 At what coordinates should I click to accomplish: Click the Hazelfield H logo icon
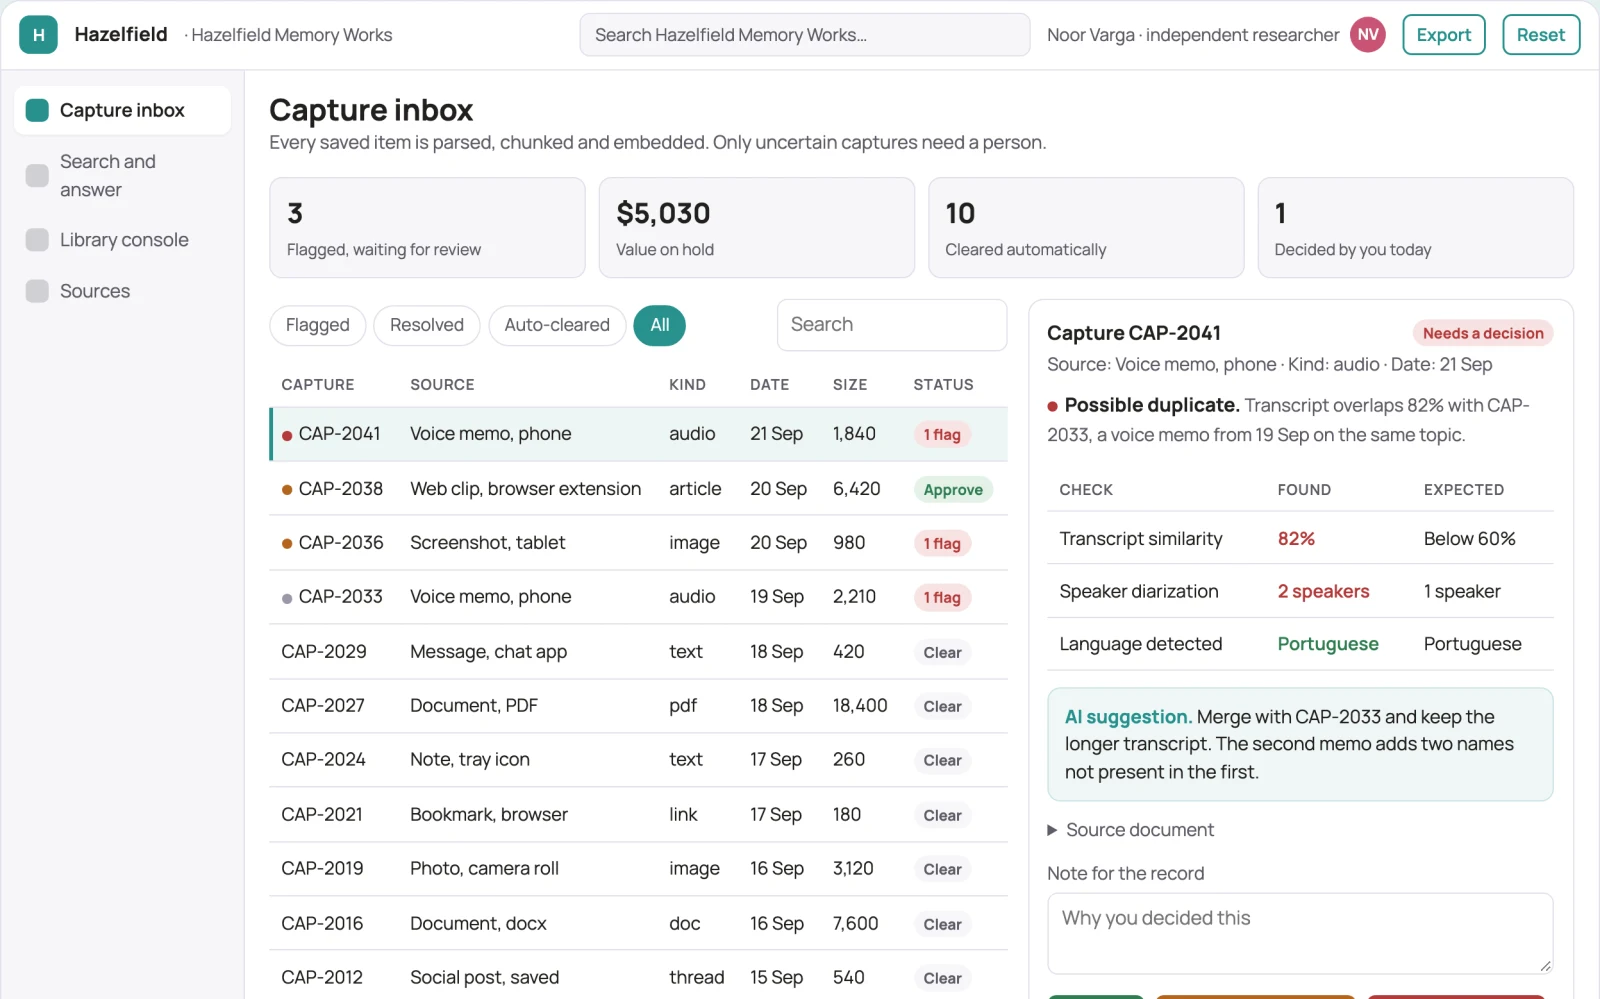38,35
